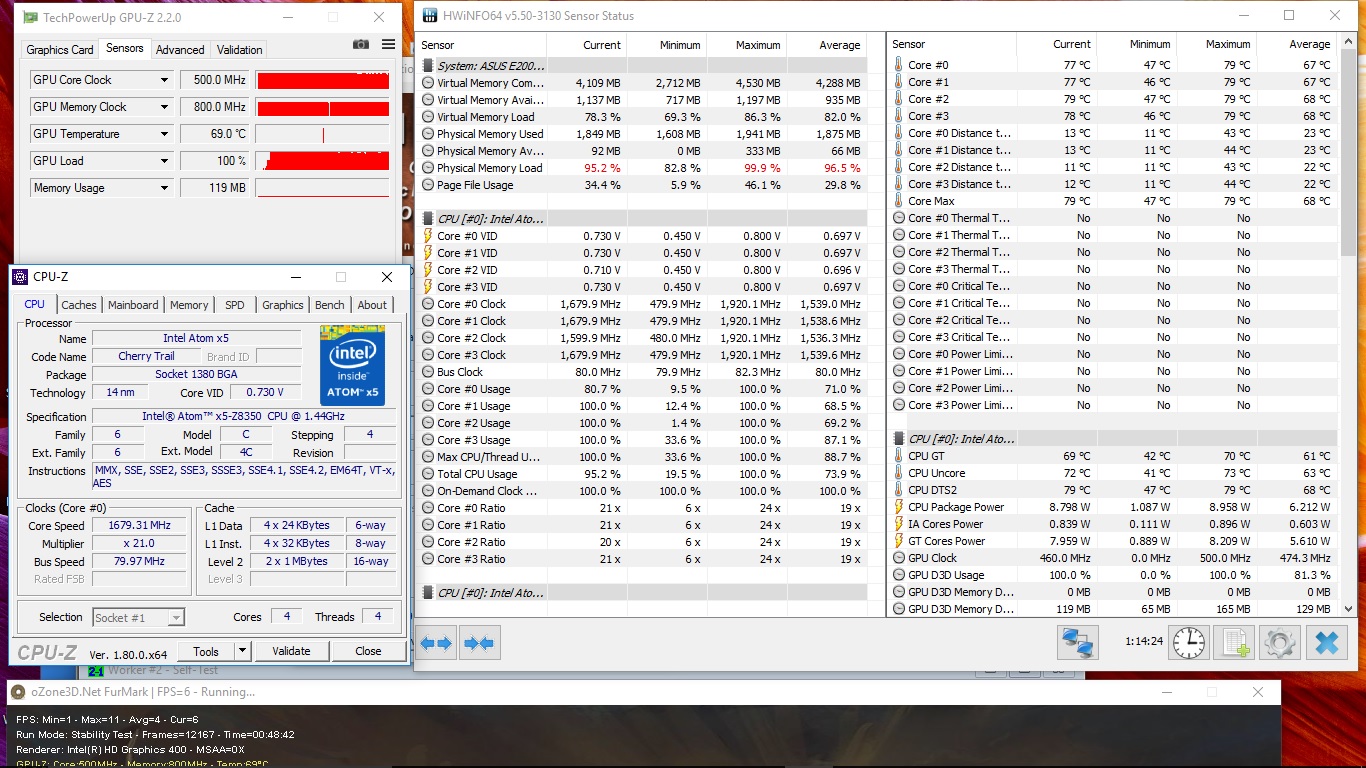Switch to GPU-Z Graphics Card tab
Screen dimensions: 1366x768
(x=60, y=50)
